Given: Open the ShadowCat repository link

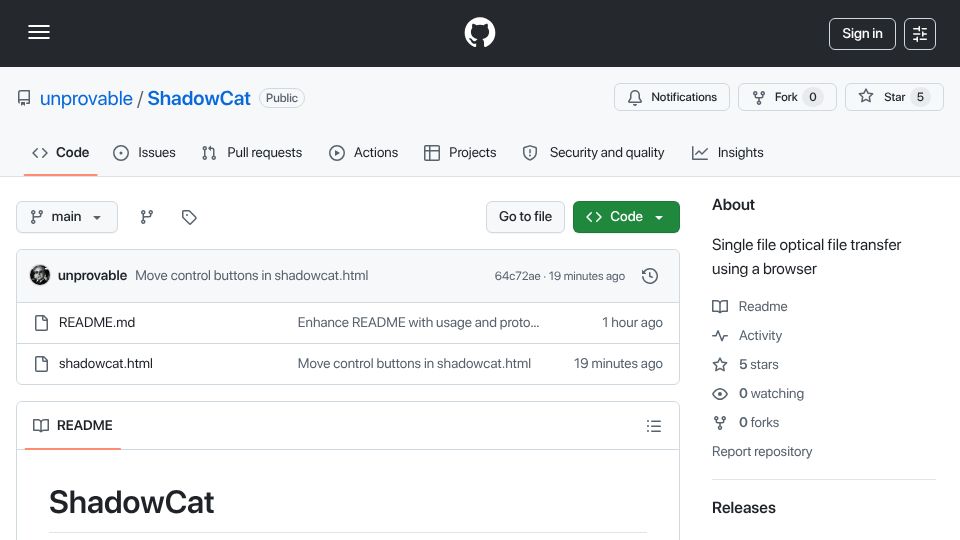Looking at the screenshot, I should pos(199,98).
